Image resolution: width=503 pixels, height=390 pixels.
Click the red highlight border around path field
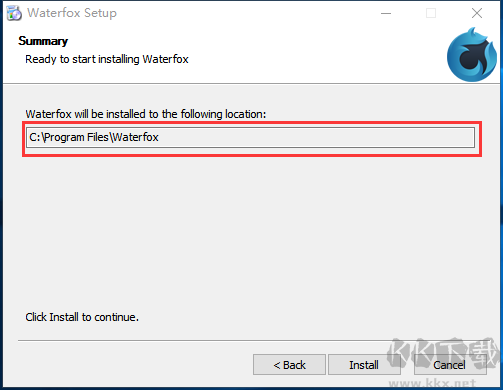[x=252, y=123]
